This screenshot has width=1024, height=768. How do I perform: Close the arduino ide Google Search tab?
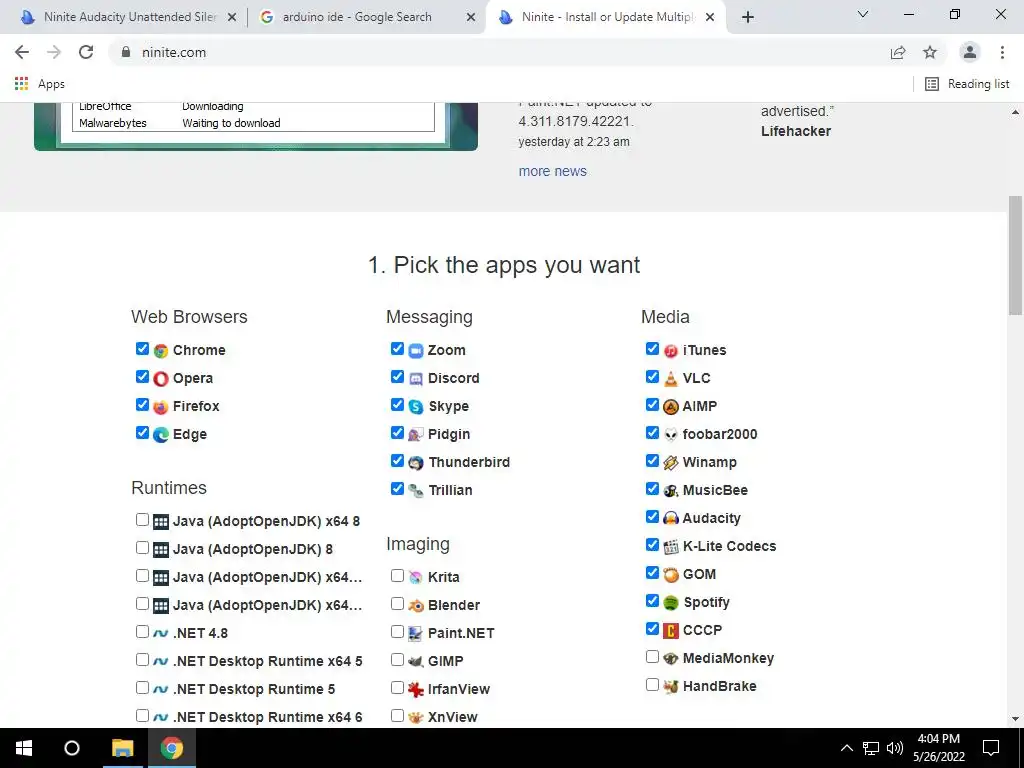coord(470,18)
